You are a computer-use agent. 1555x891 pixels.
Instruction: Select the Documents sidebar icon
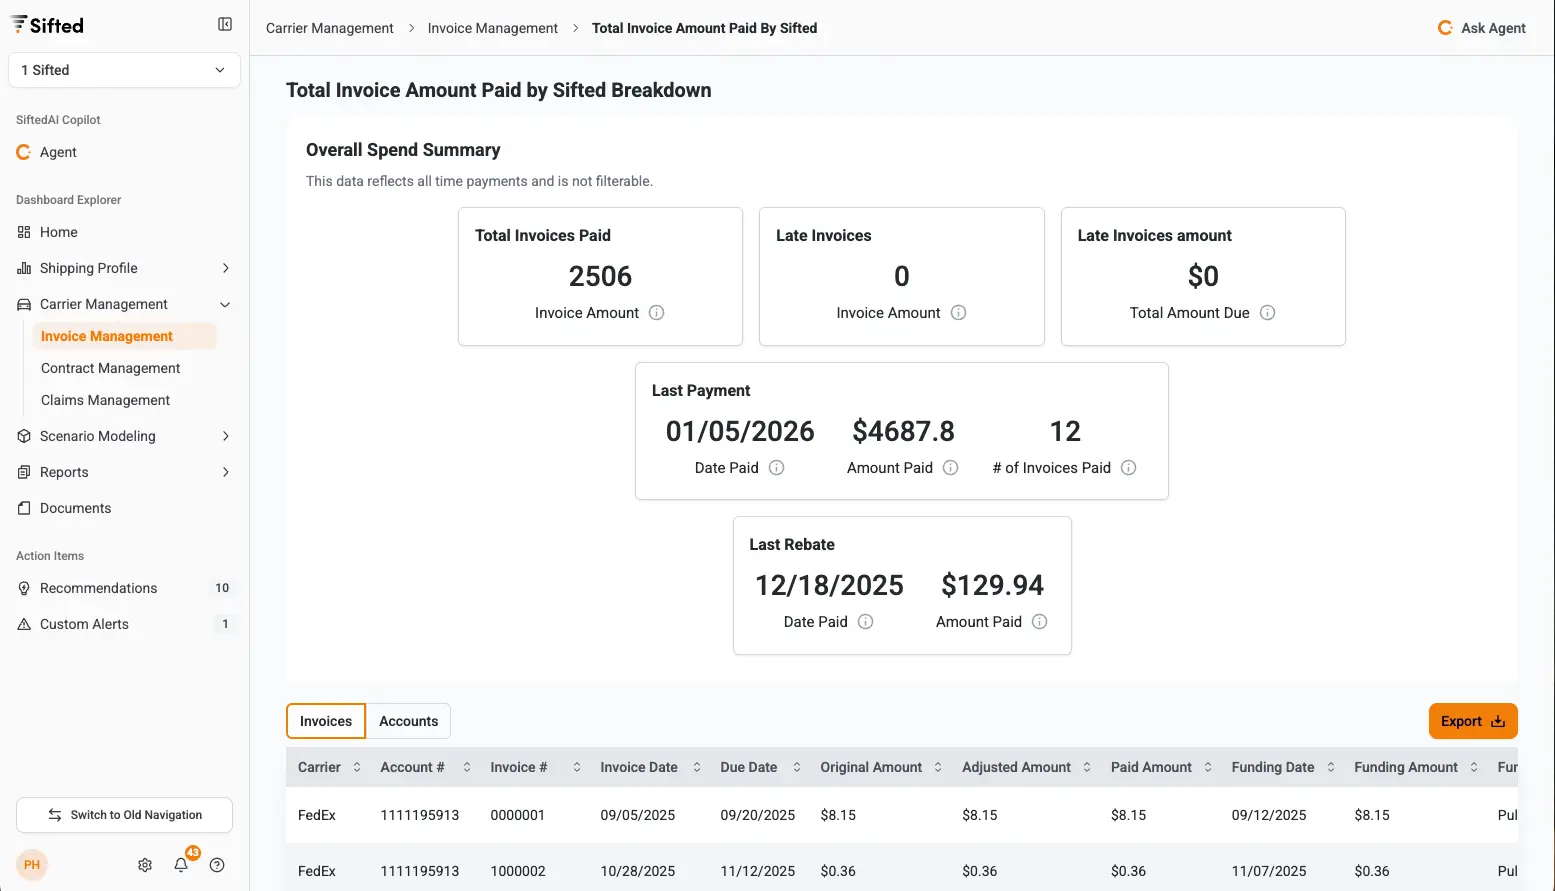pos(24,508)
